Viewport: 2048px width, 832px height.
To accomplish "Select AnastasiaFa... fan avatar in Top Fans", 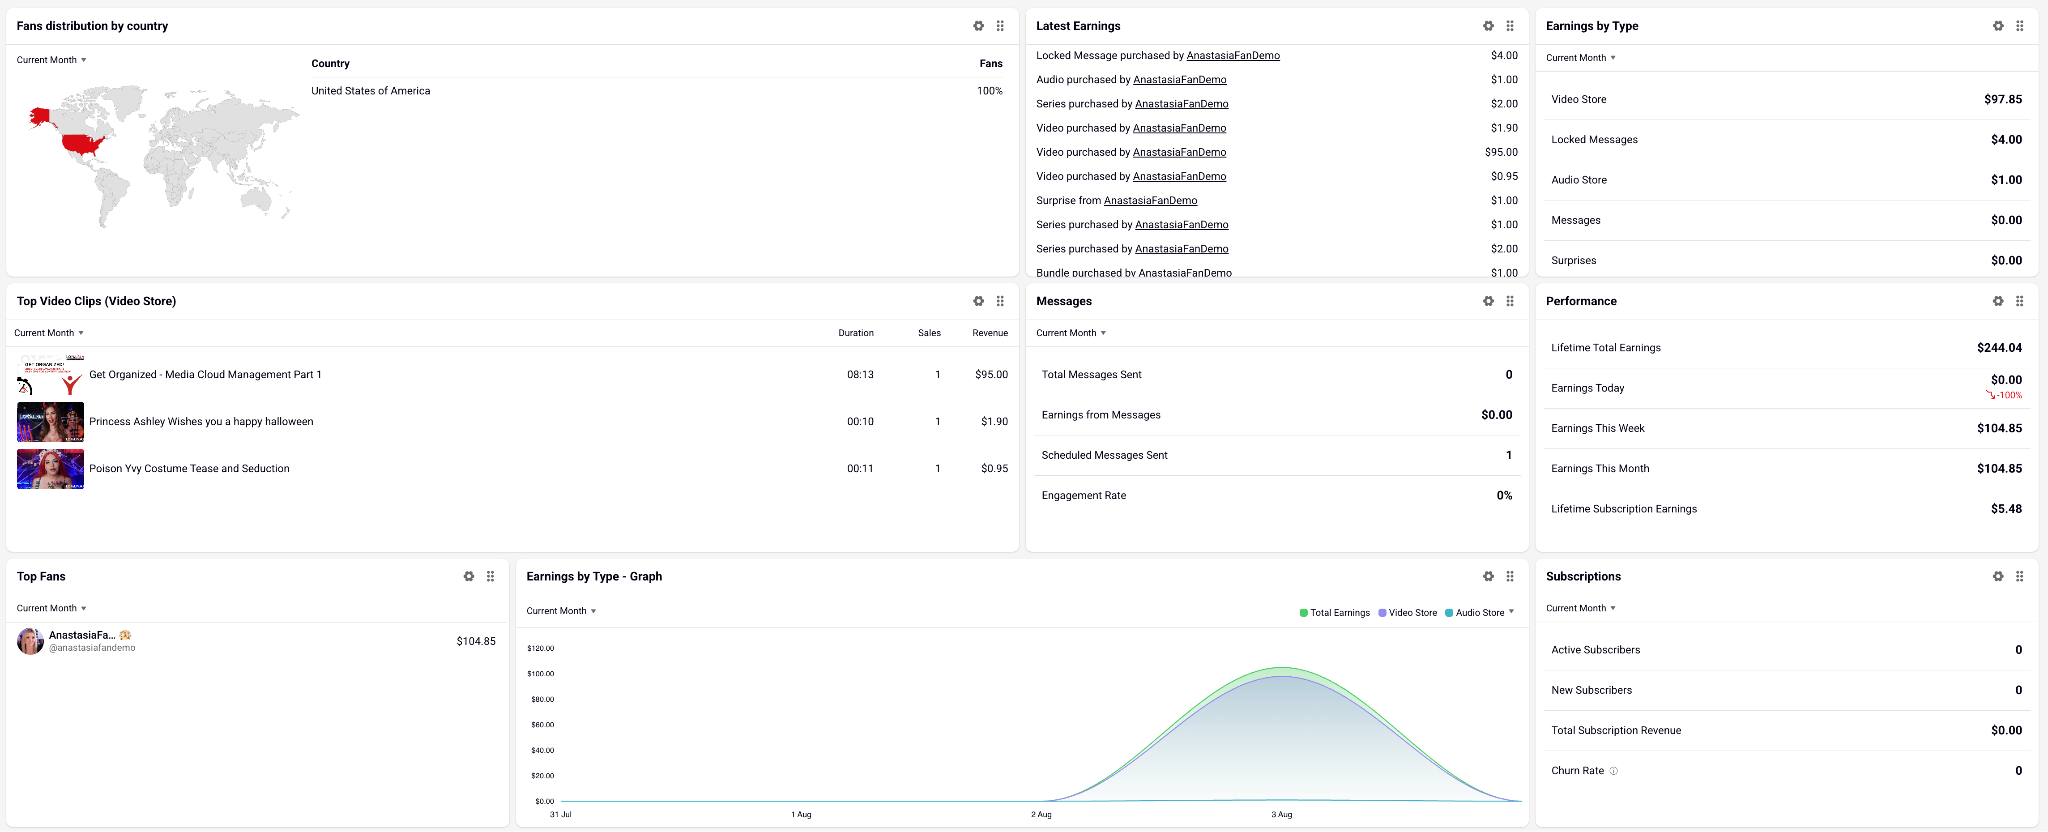I will coord(30,641).
